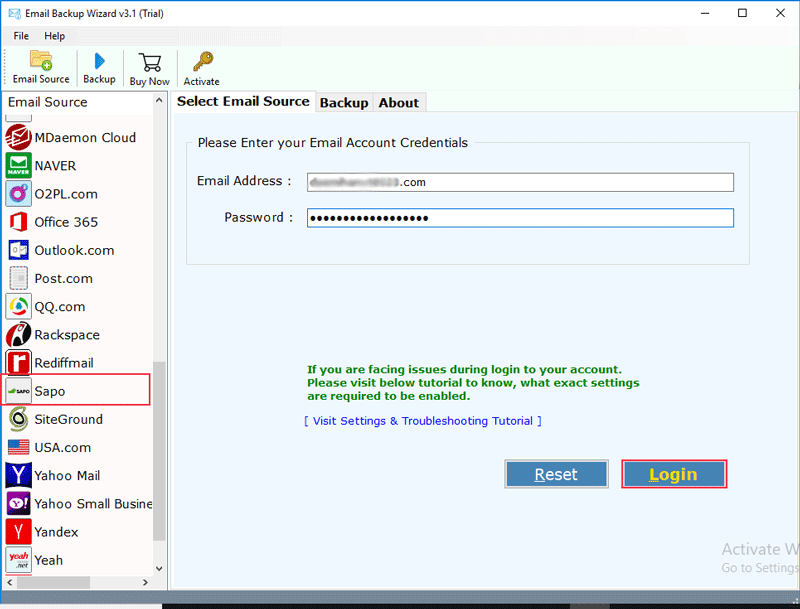Select the QQ.com text entry

(x=60, y=307)
